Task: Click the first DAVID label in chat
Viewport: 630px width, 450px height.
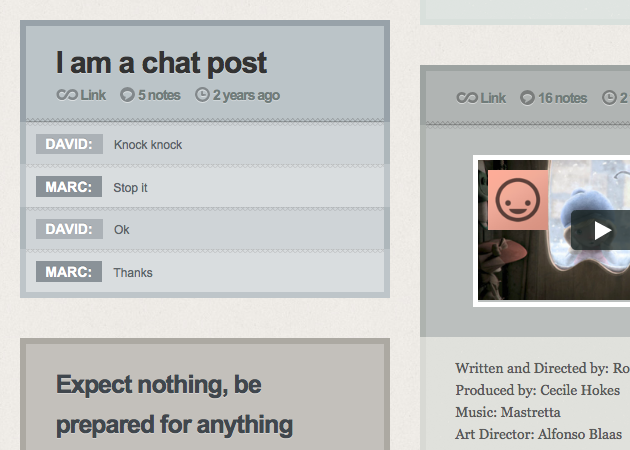Action: pyautogui.click(x=69, y=144)
